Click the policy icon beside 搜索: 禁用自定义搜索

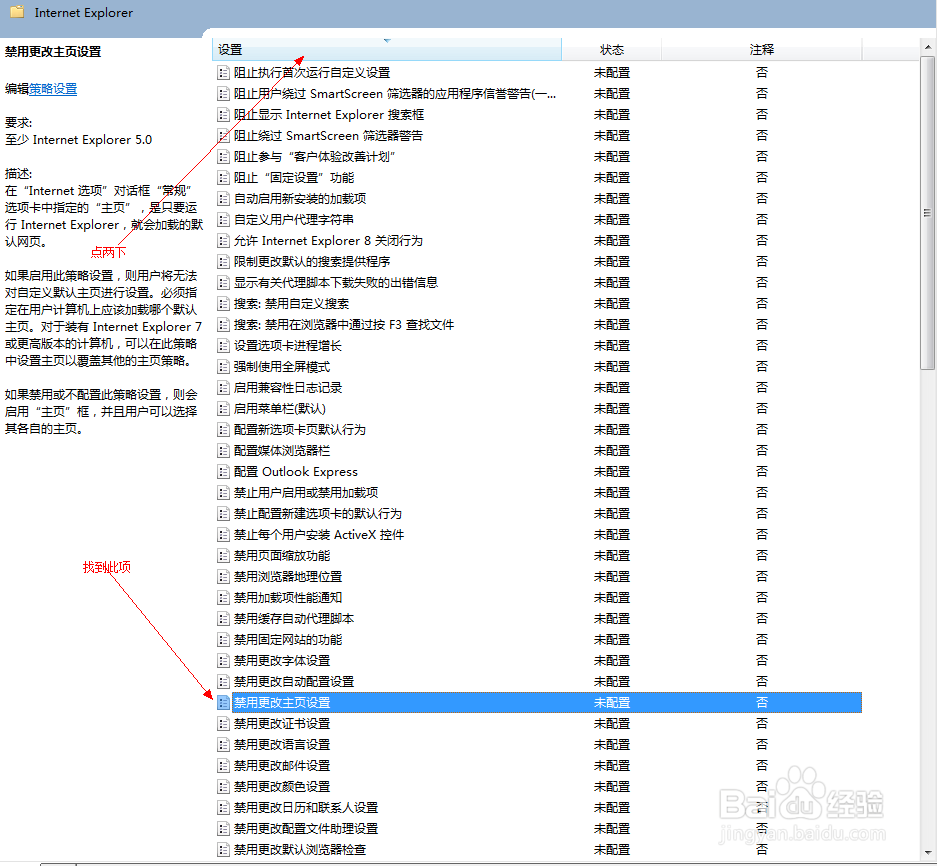(223, 304)
